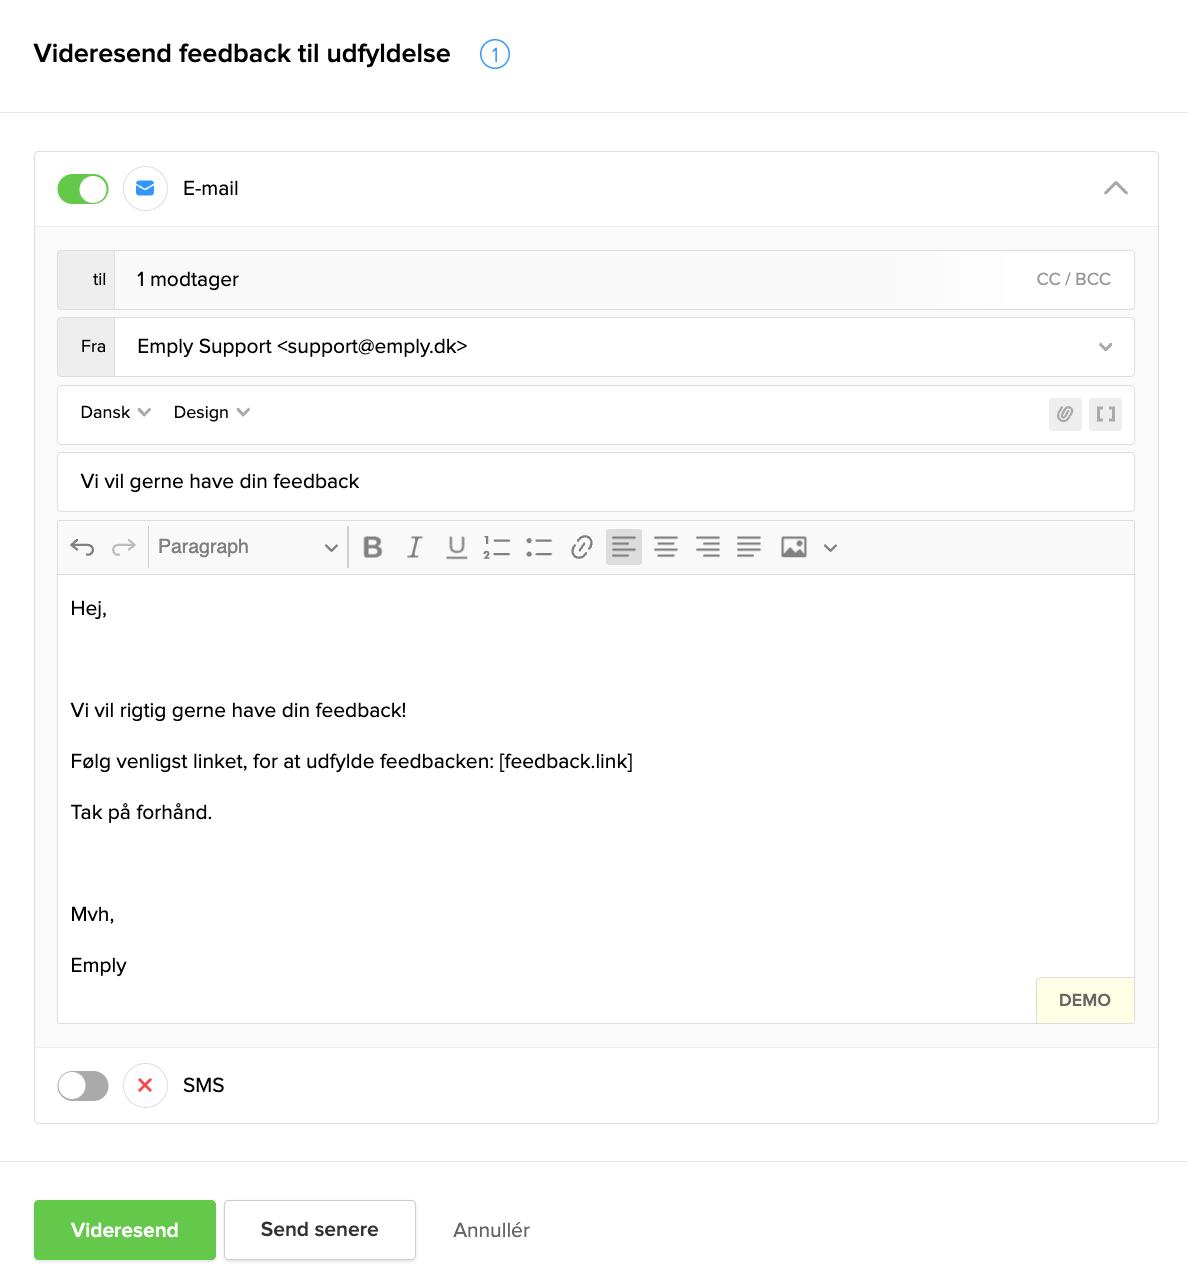This screenshot has height=1274, width=1188.
Task: Click the Underline icon
Action: point(456,547)
